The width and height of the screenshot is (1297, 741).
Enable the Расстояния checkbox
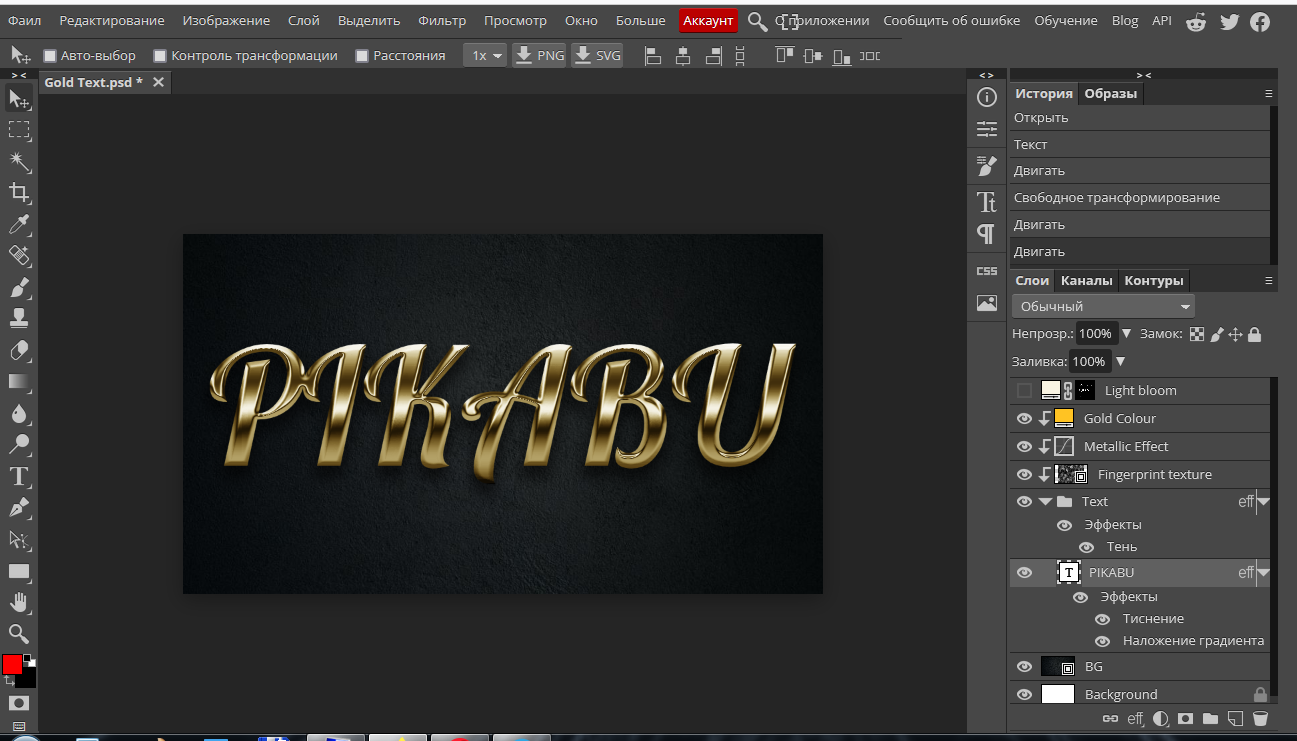tap(362, 56)
